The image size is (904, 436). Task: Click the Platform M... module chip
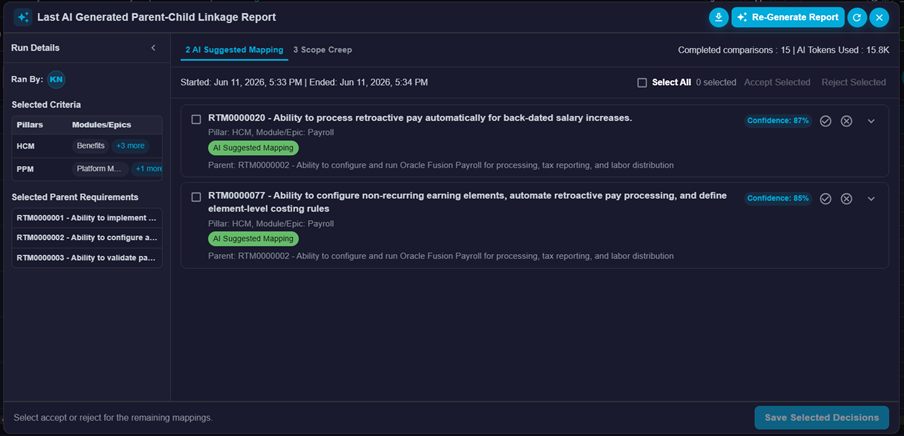click(100, 169)
